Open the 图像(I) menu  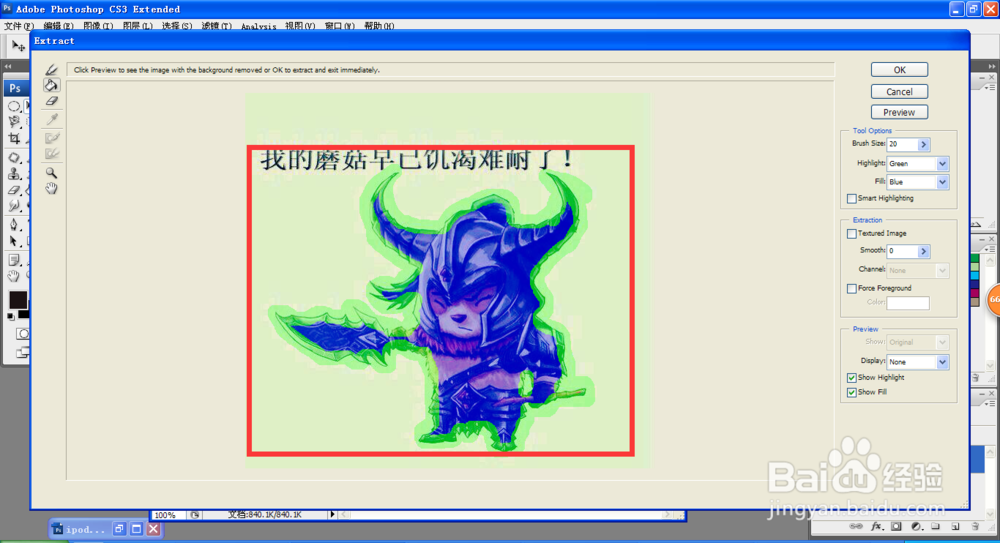tap(98, 26)
